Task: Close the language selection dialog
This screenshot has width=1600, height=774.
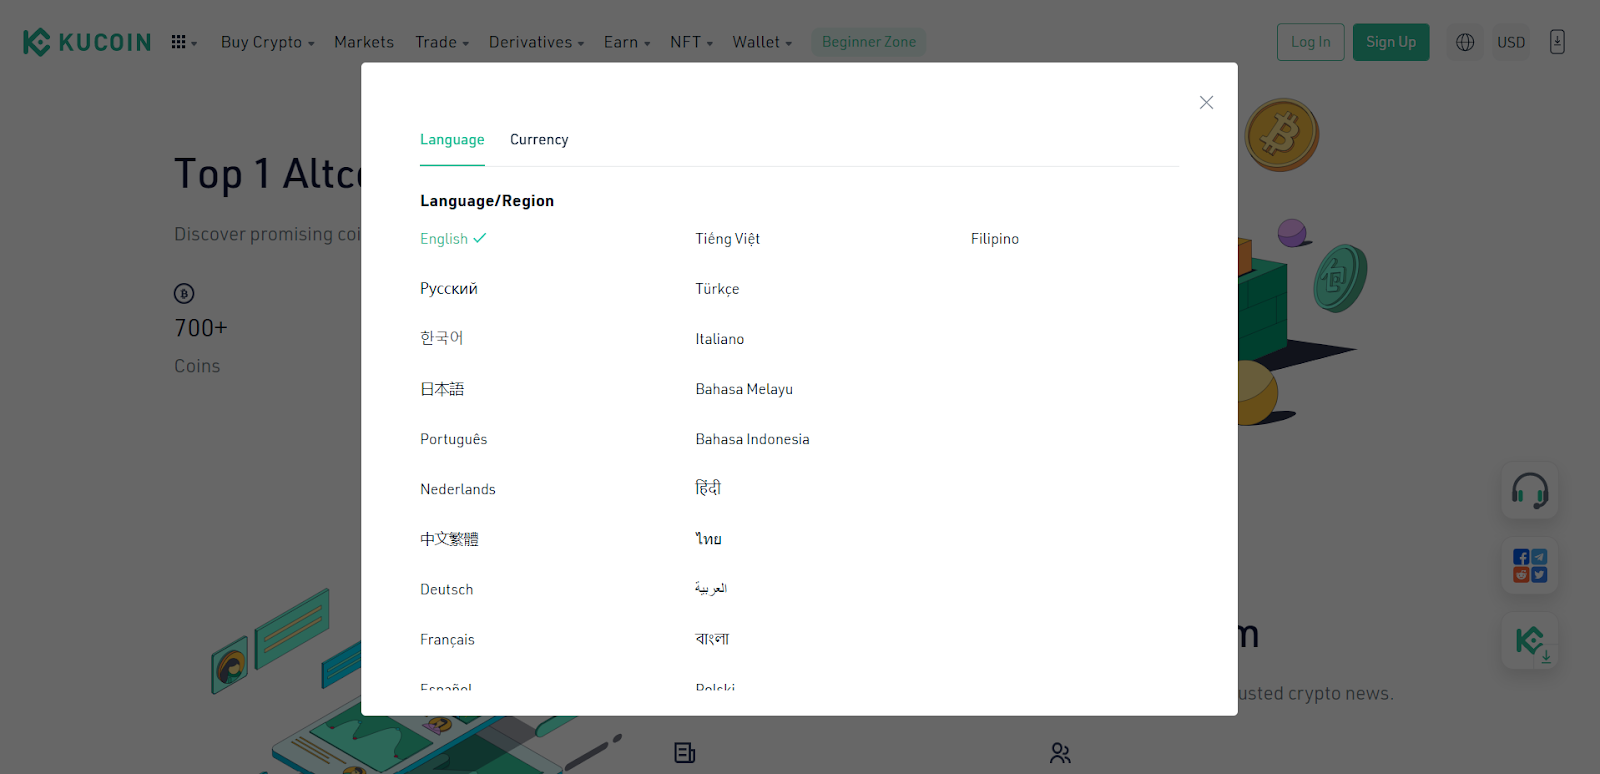Action: (x=1206, y=103)
